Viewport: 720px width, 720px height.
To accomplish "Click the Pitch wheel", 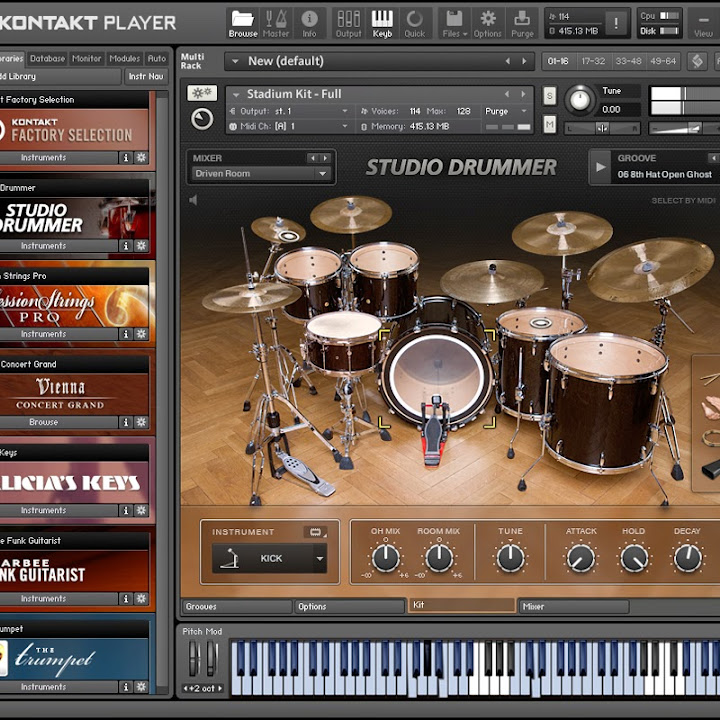I will tap(194, 658).
